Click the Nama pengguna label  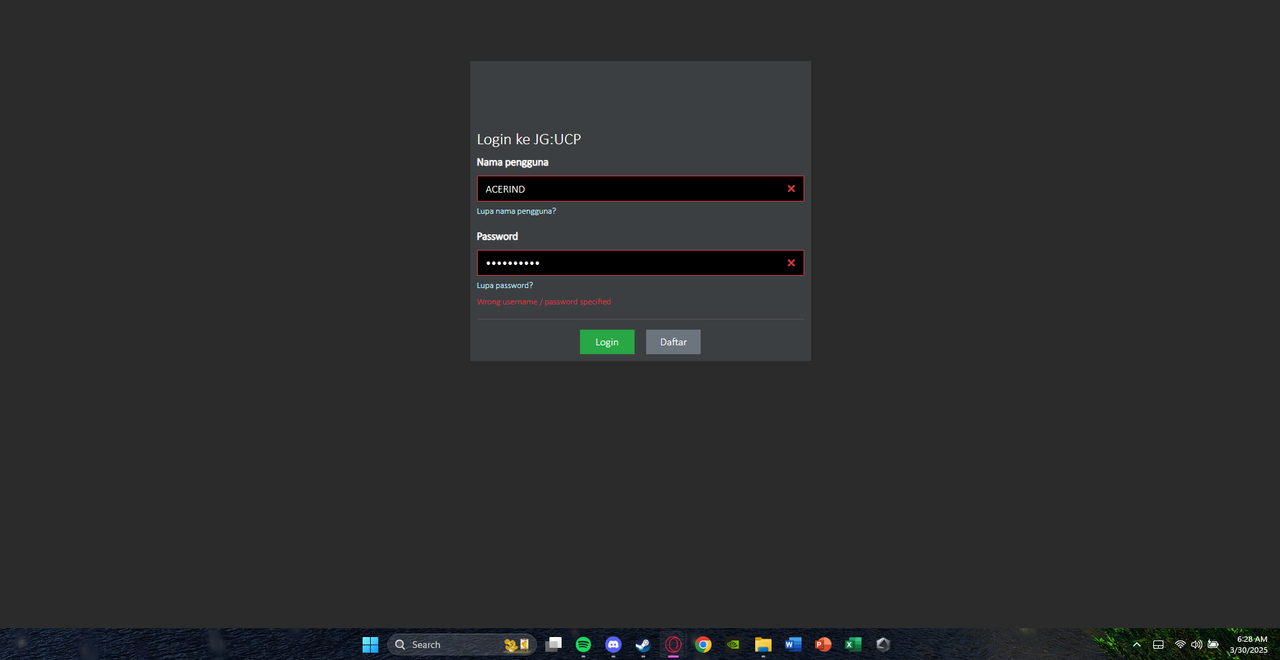click(513, 162)
